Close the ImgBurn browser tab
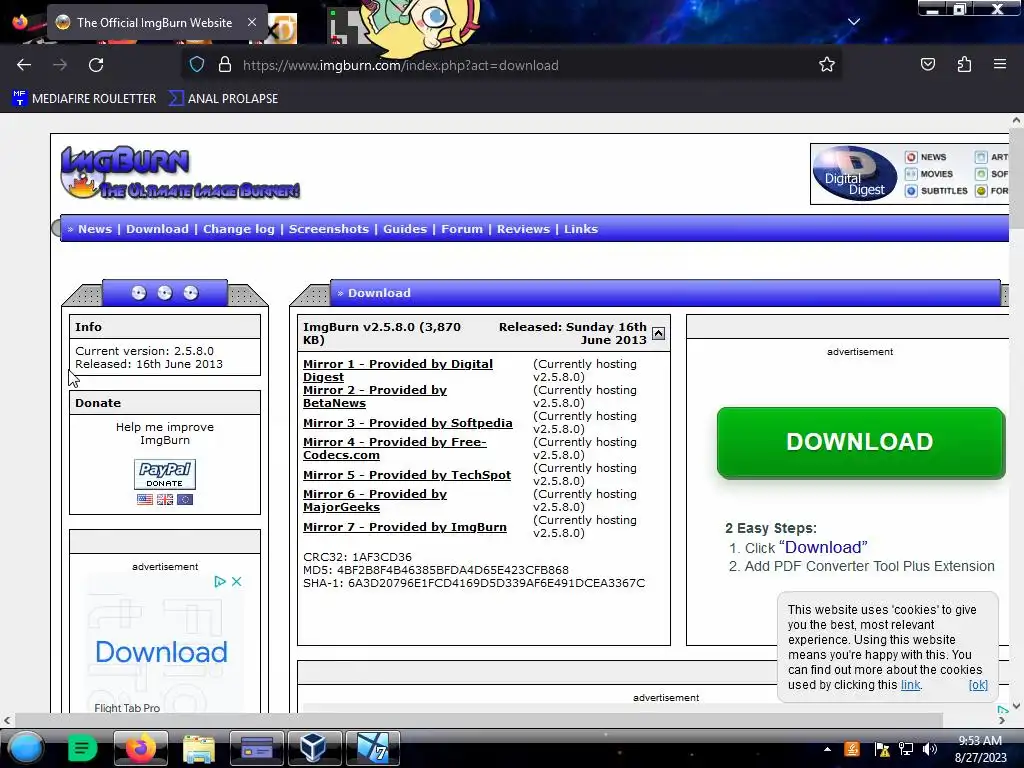The image size is (1024, 768). click(x=252, y=22)
